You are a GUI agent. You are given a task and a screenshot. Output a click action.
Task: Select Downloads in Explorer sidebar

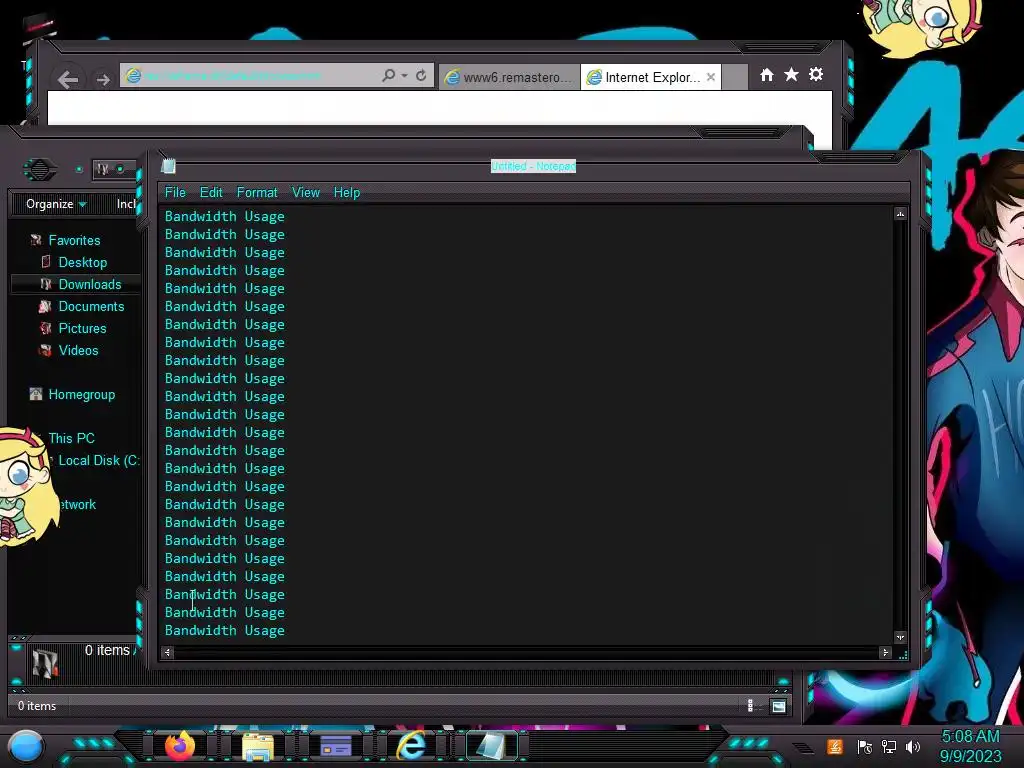point(90,285)
